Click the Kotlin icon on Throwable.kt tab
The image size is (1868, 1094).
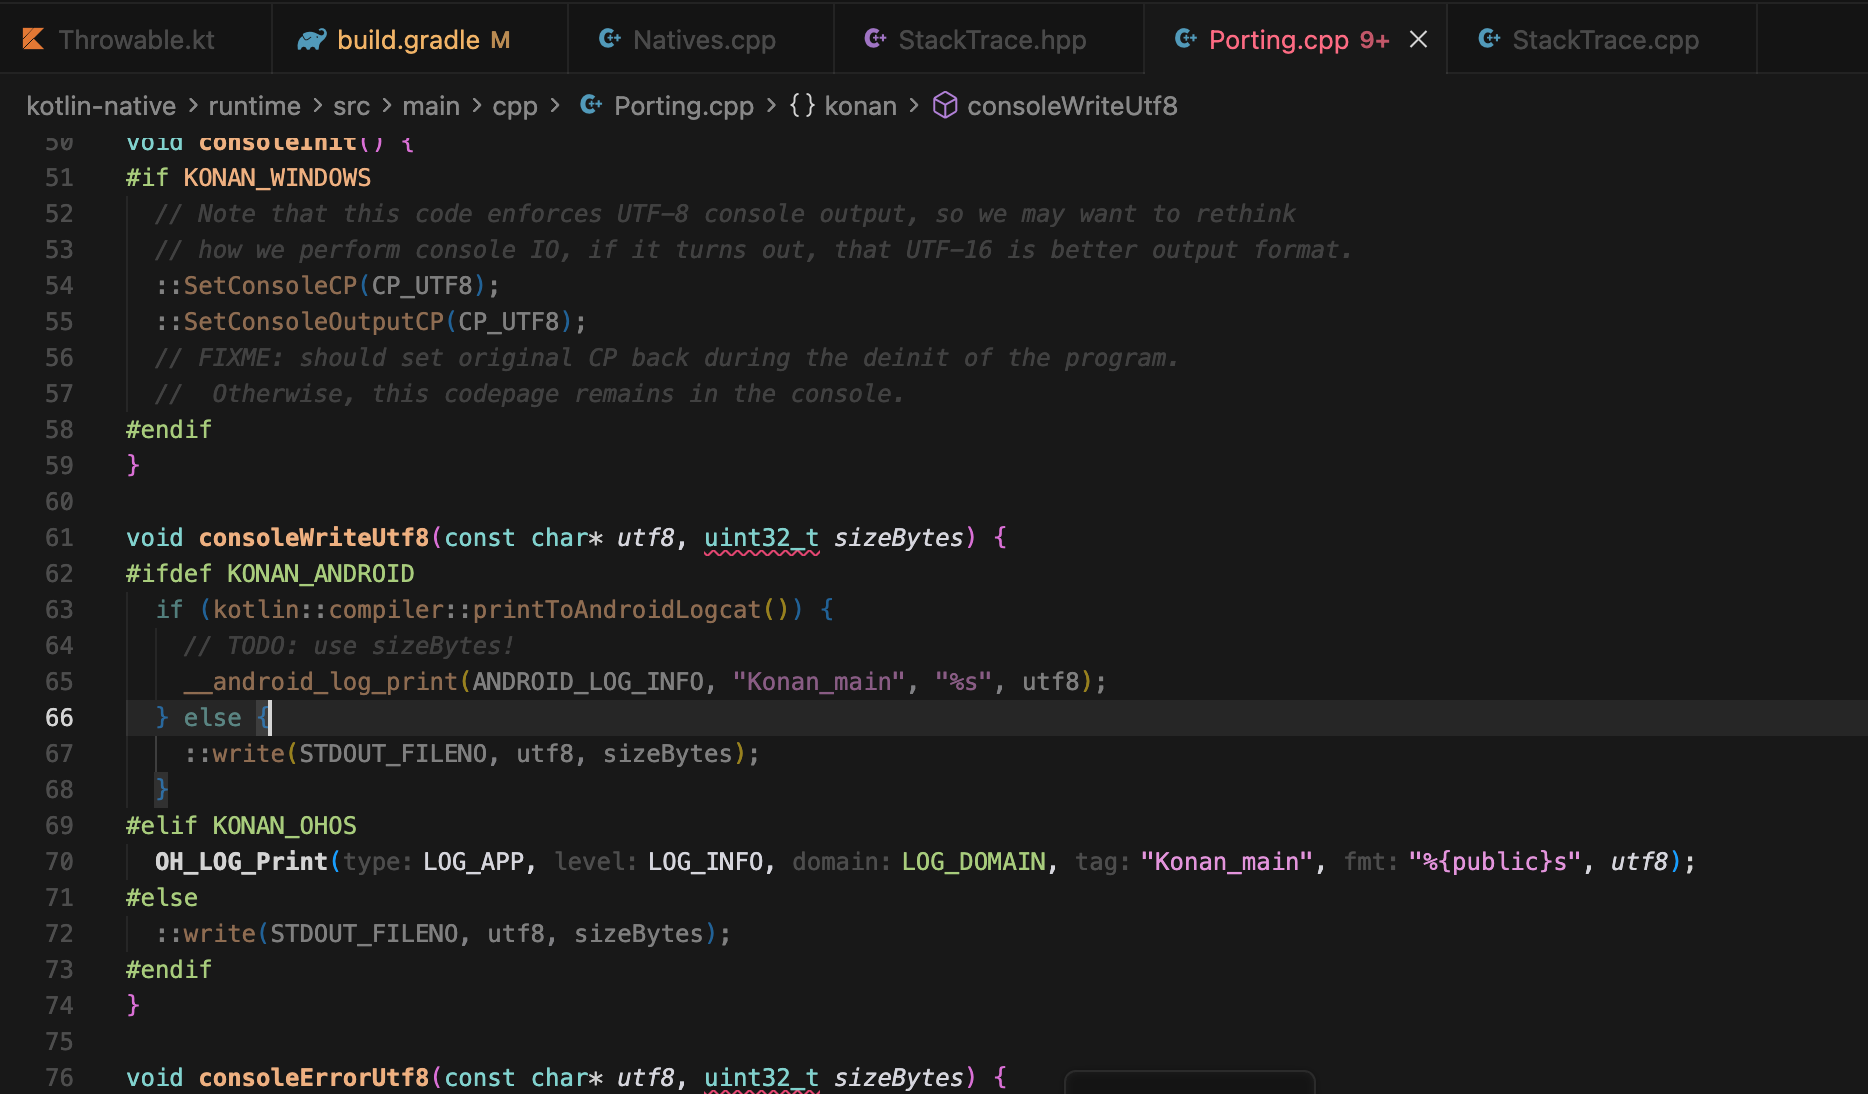pyautogui.click(x=33, y=40)
